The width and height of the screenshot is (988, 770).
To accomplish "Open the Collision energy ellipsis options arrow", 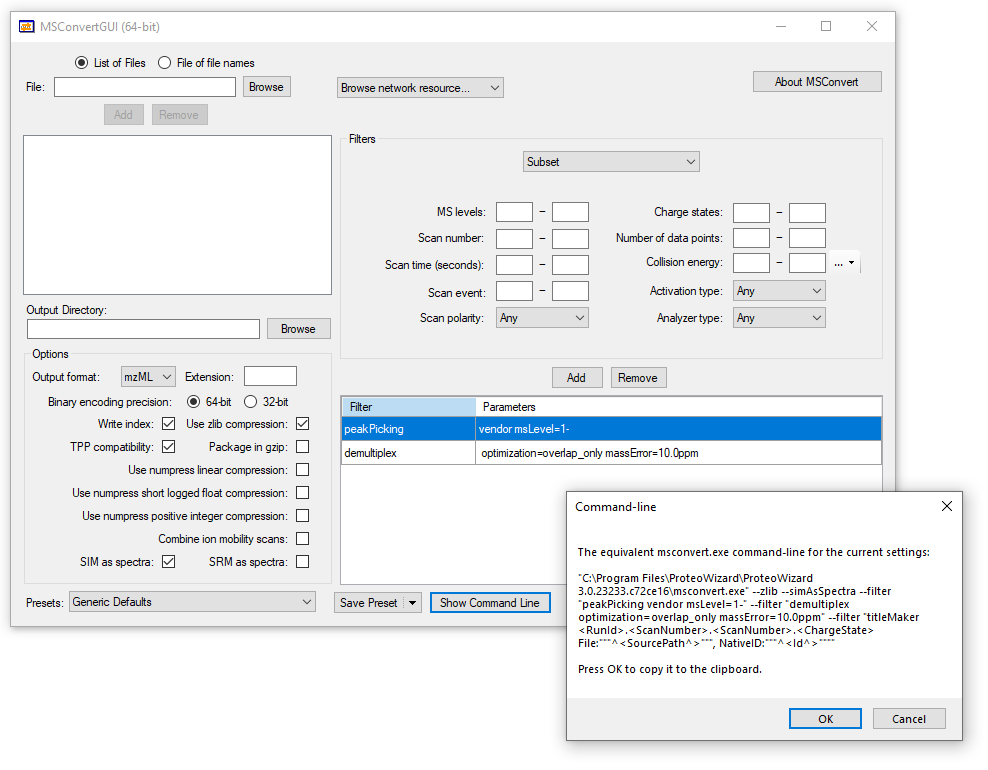I will (850, 263).
